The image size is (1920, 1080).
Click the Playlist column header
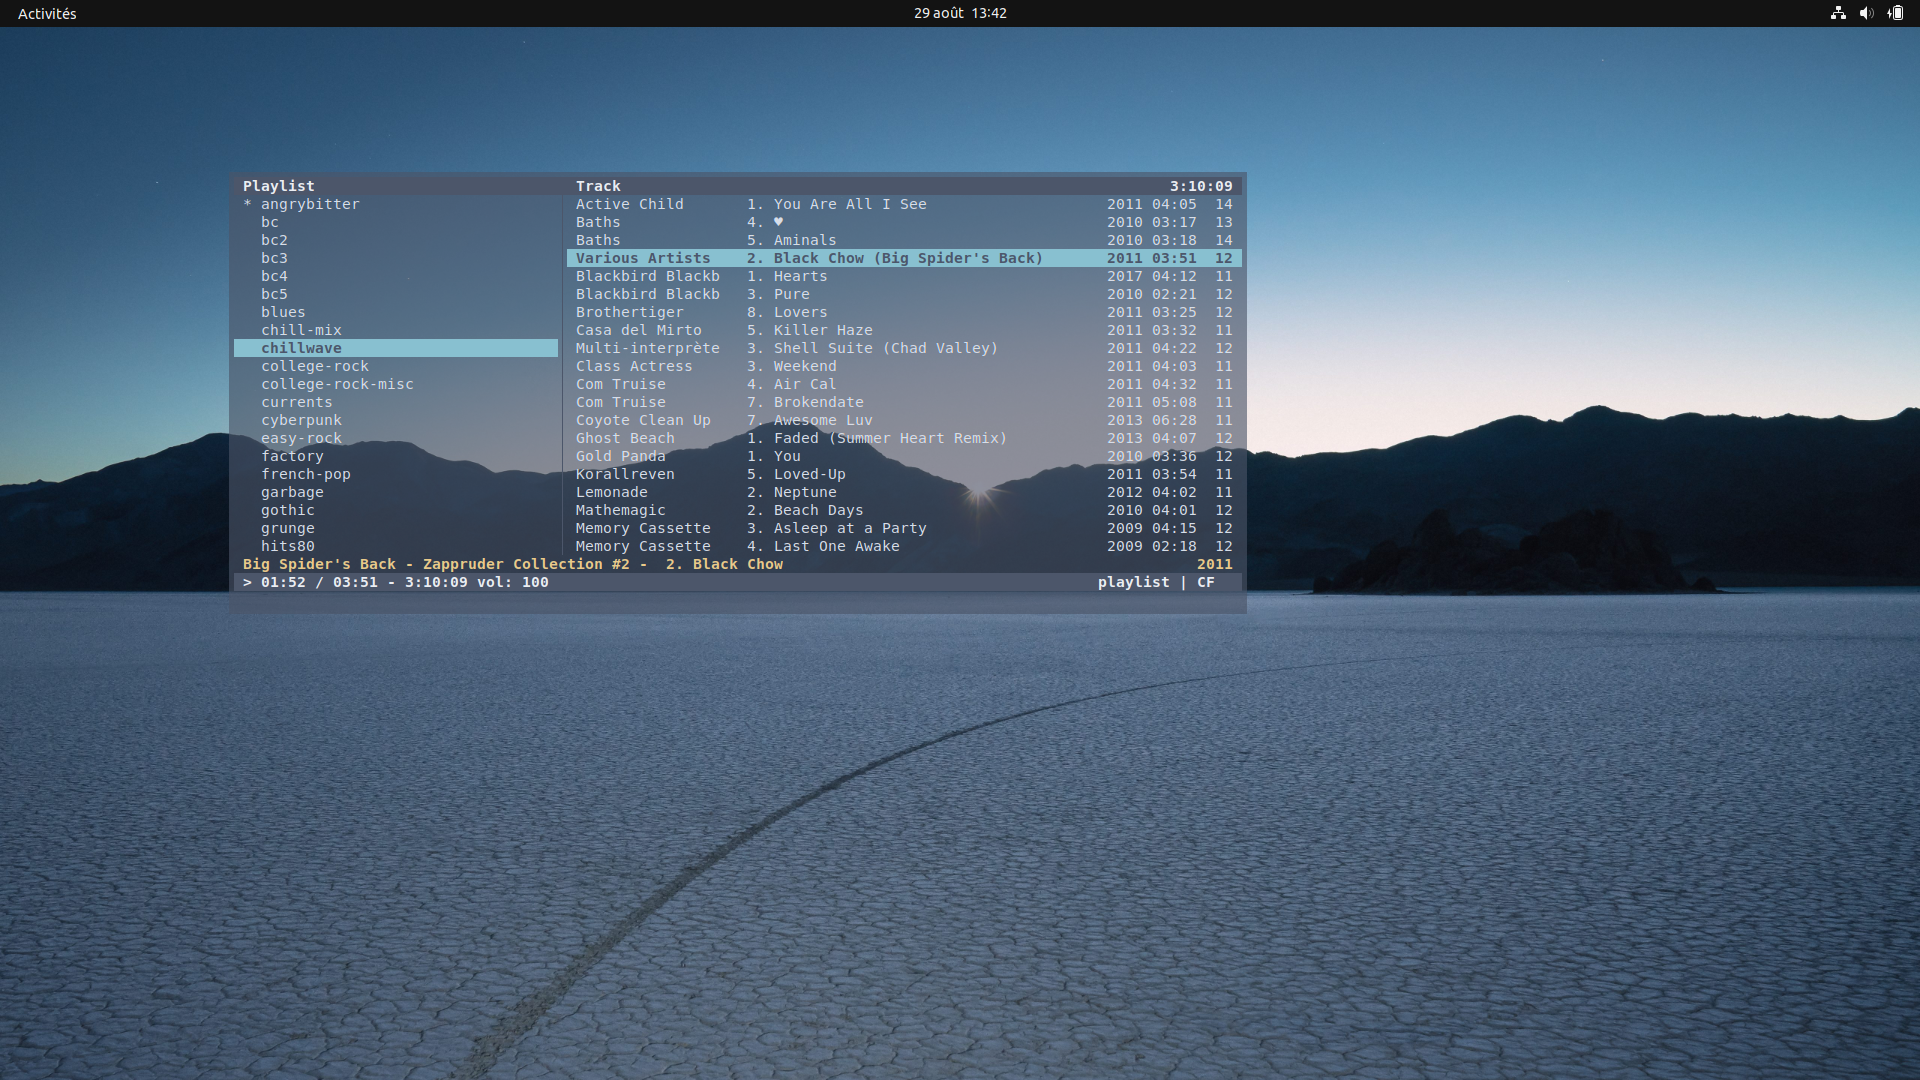(278, 186)
